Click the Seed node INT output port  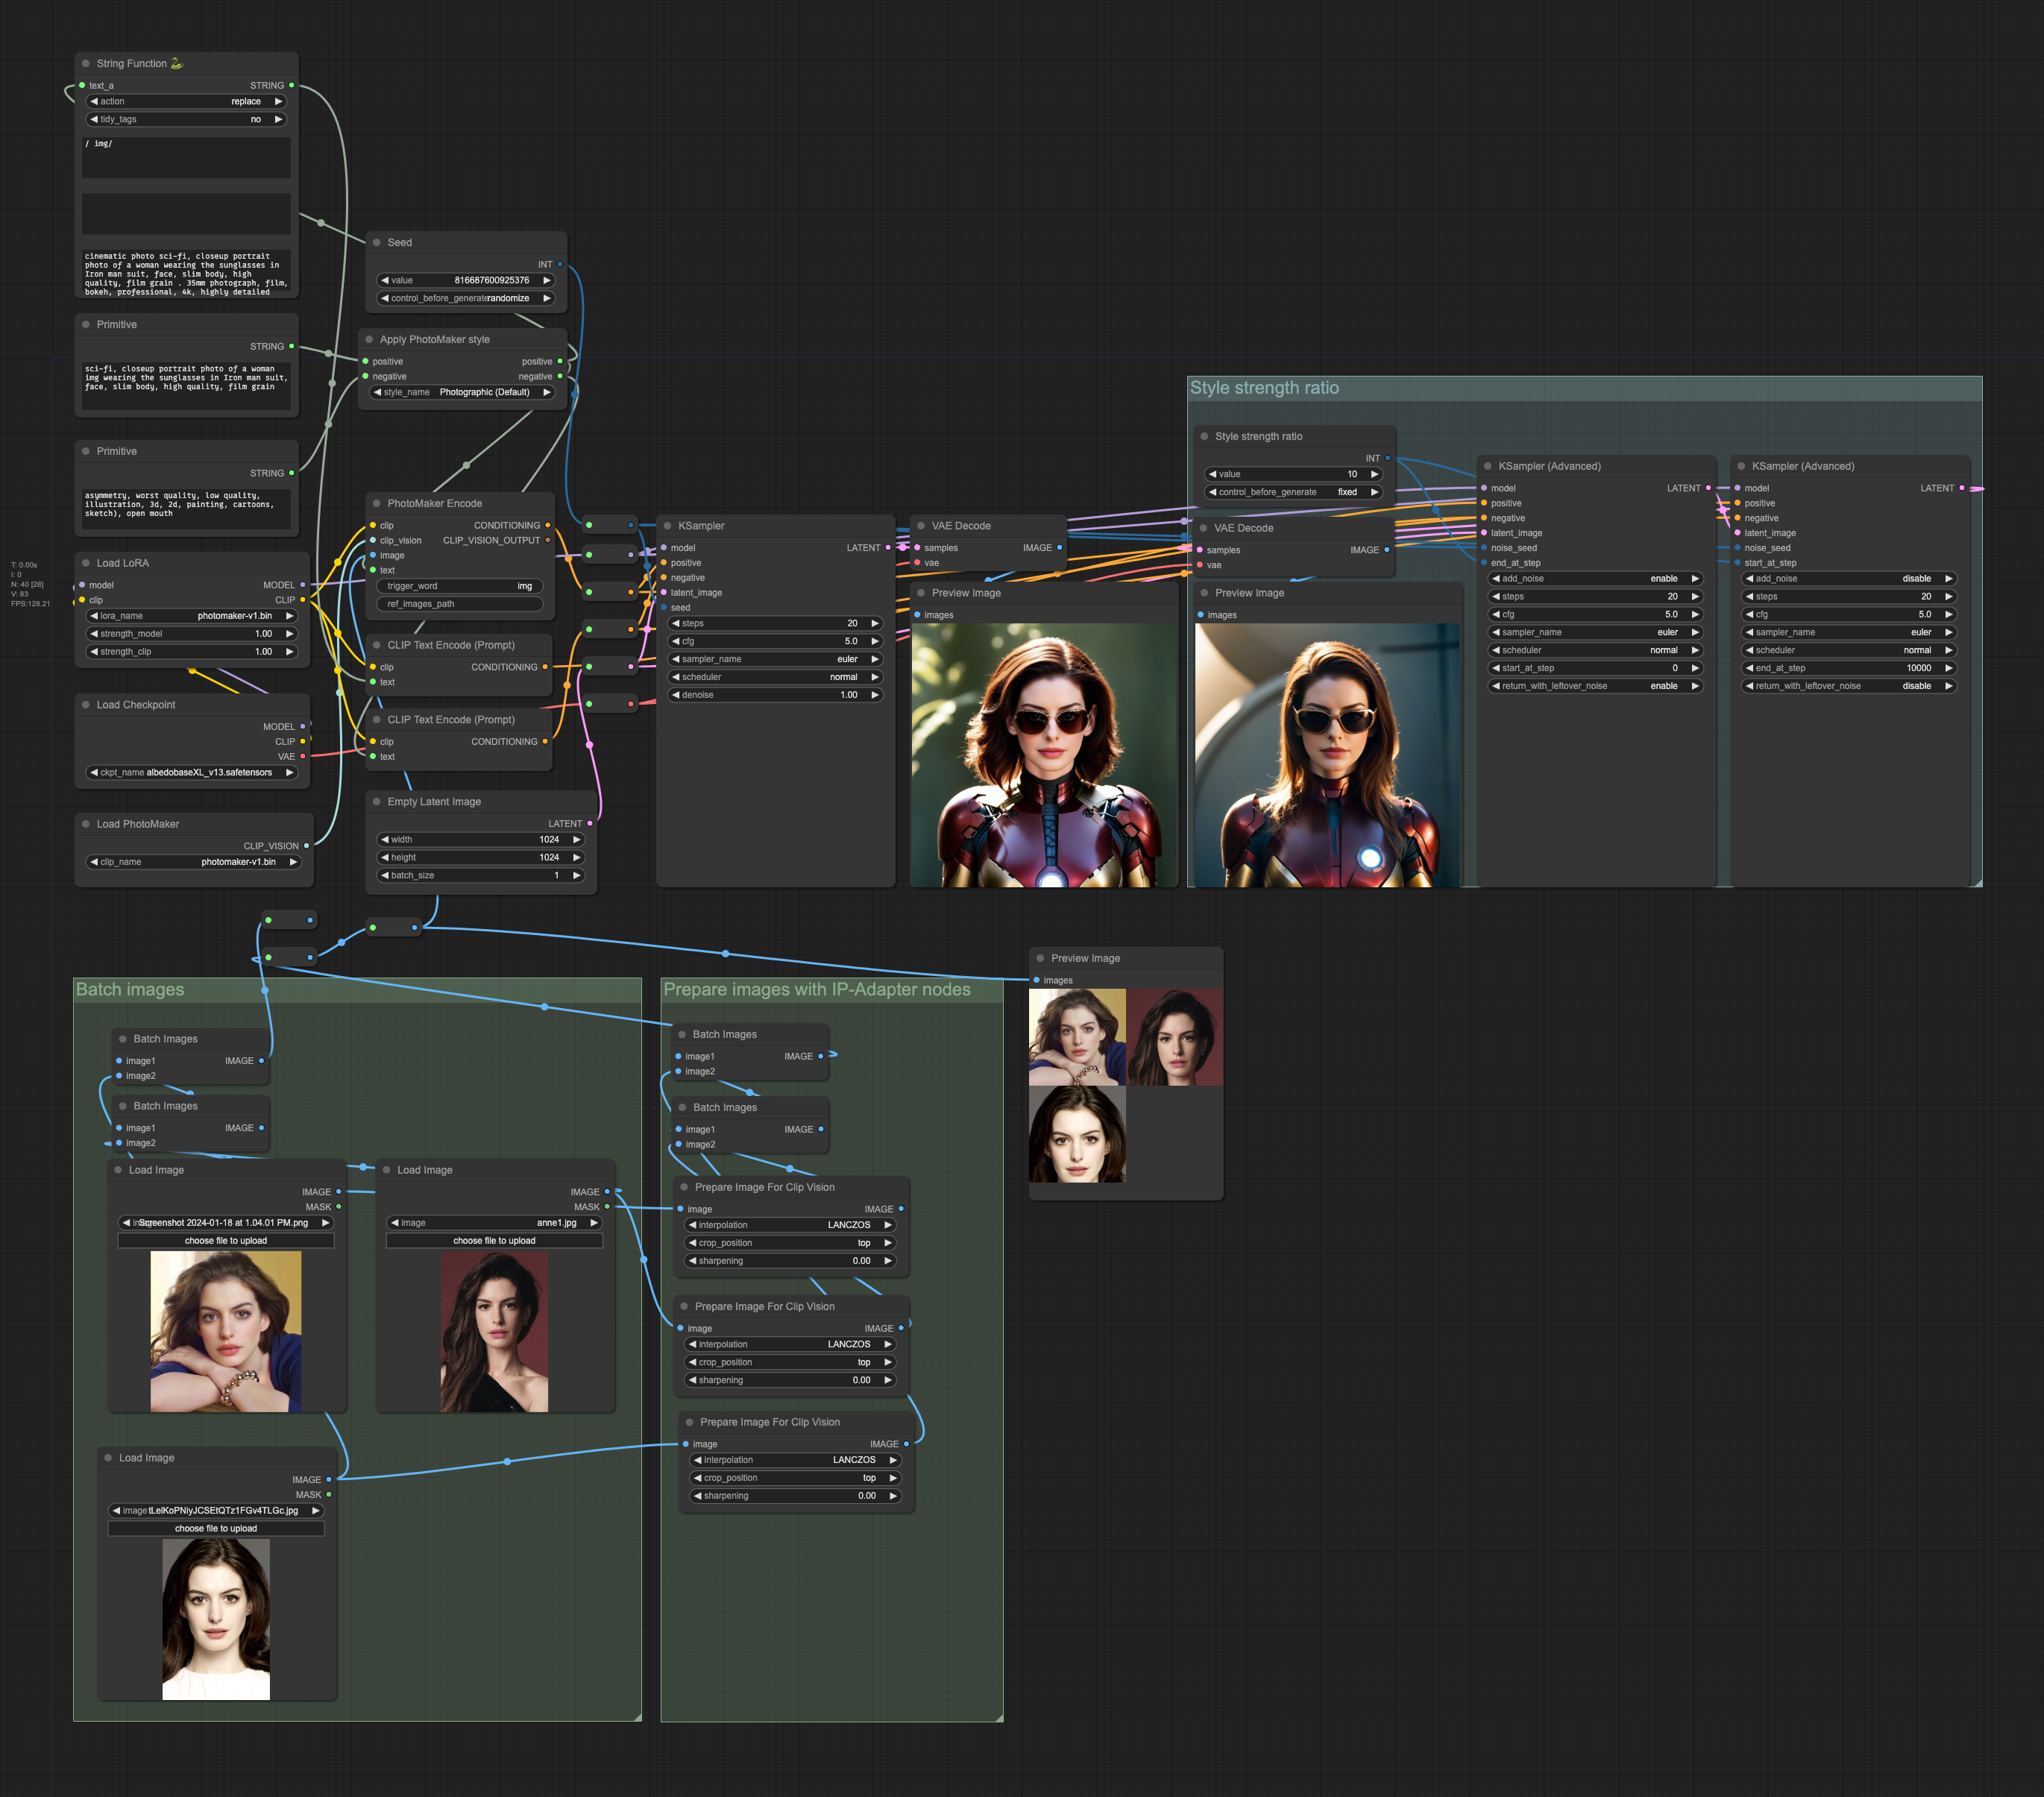tap(560, 264)
